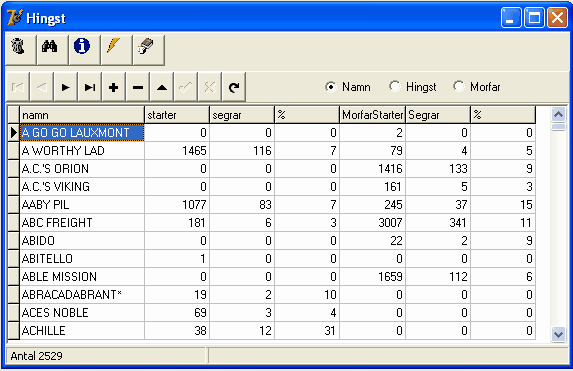Select the ACES NOBLE name cell
This screenshot has width=573, height=371.
82,313
